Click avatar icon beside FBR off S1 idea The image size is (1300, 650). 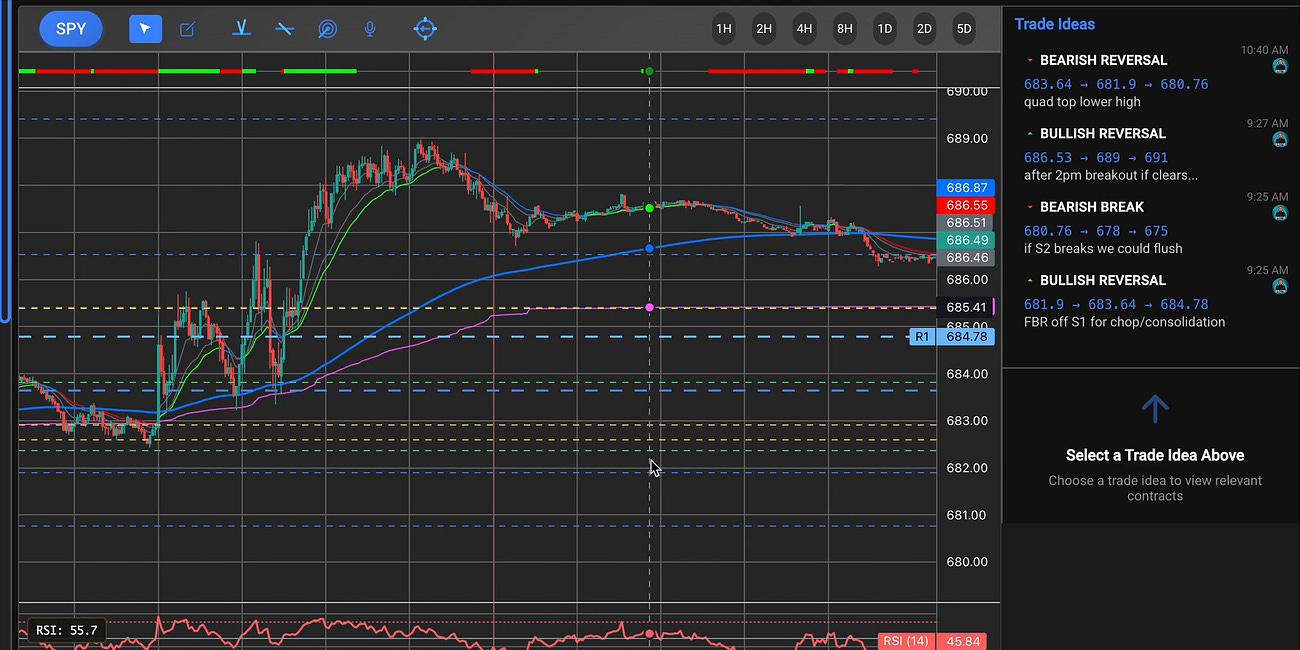[1280, 286]
